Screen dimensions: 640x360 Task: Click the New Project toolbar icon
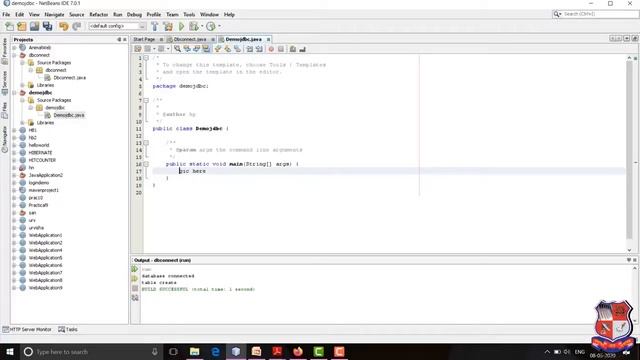[22, 27]
